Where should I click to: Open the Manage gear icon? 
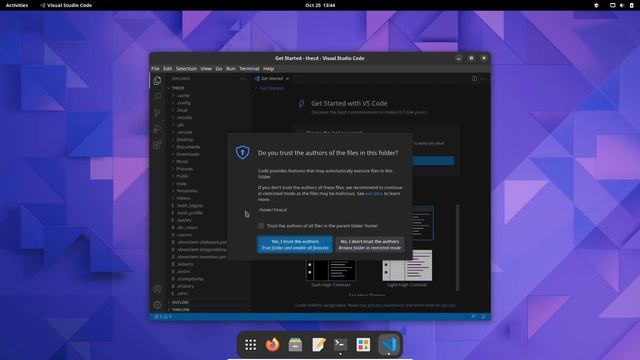click(x=157, y=305)
